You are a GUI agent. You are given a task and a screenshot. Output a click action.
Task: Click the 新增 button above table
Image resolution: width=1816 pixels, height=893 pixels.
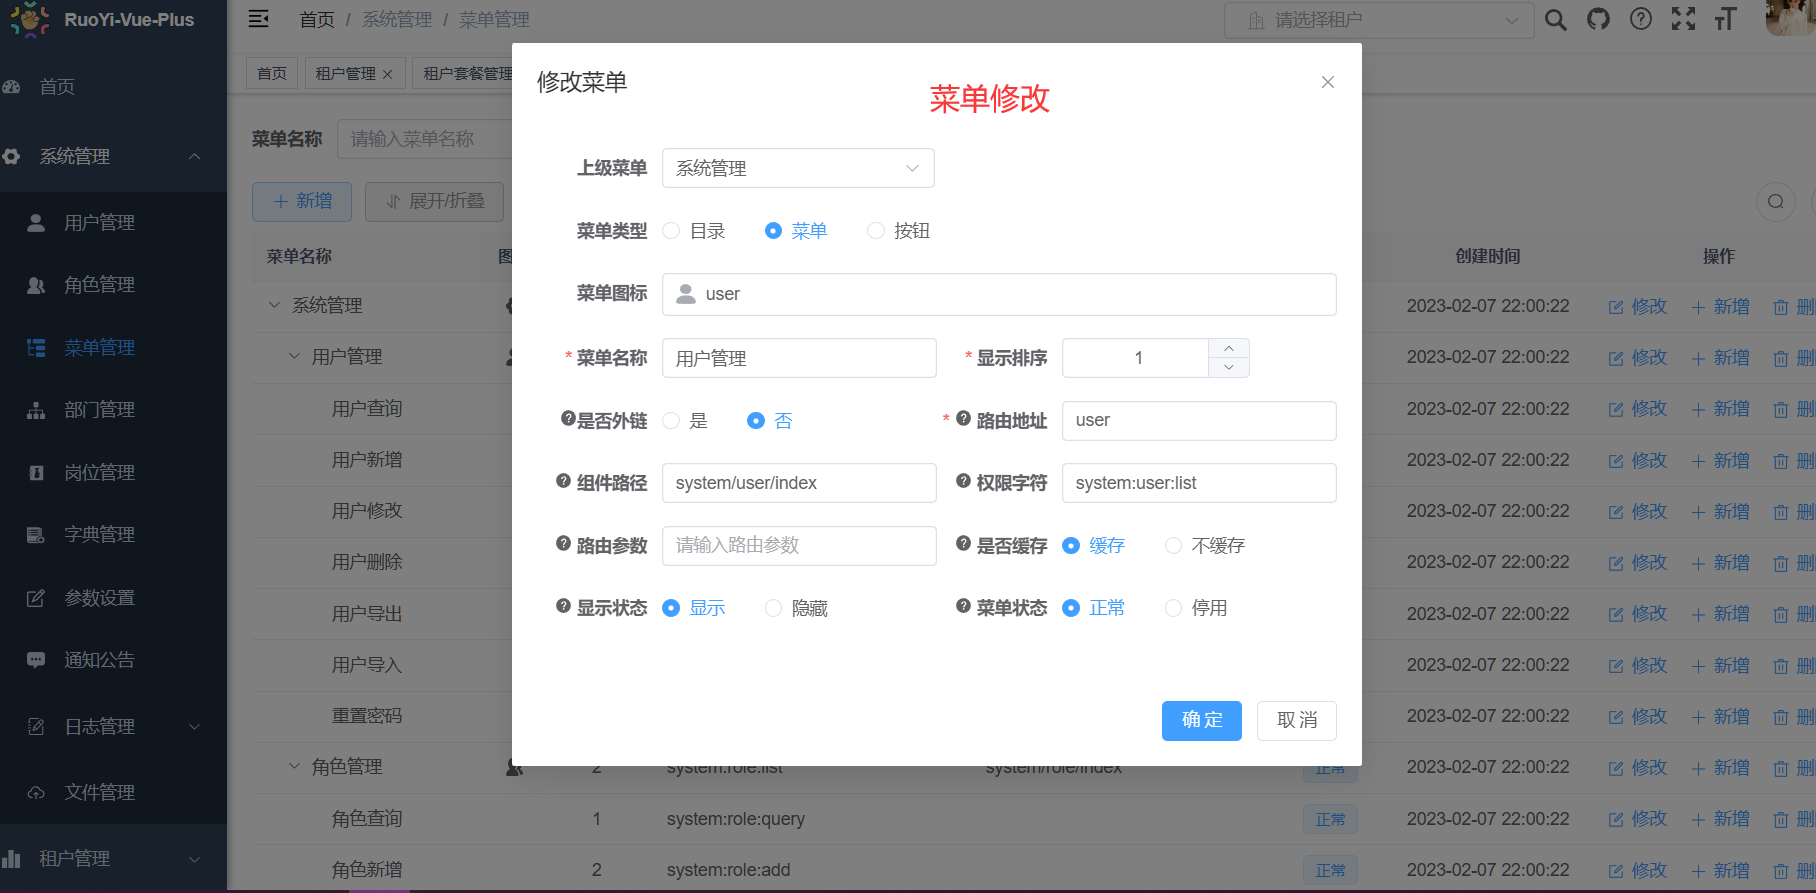click(x=303, y=202)
